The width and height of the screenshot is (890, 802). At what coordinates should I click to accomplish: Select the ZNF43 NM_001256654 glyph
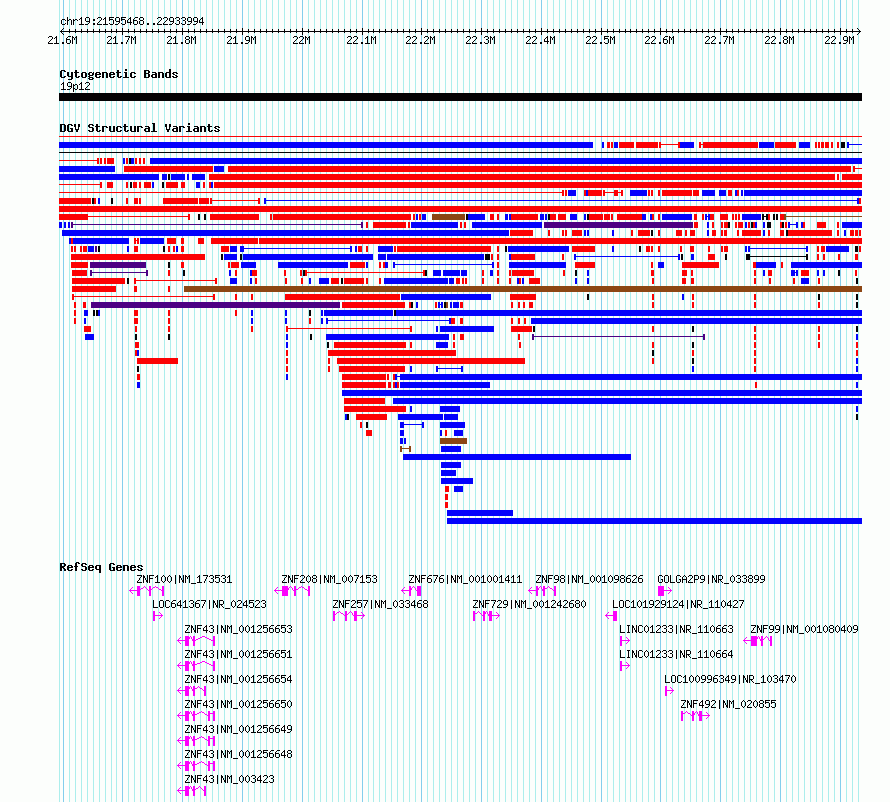tap(191, 691)
